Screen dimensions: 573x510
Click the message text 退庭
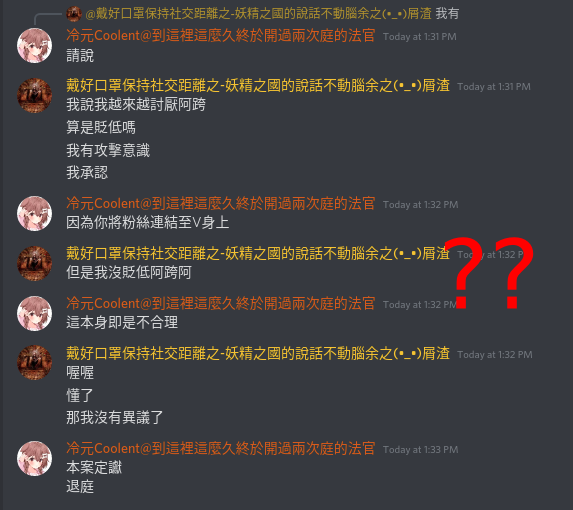tap(80, 487)
